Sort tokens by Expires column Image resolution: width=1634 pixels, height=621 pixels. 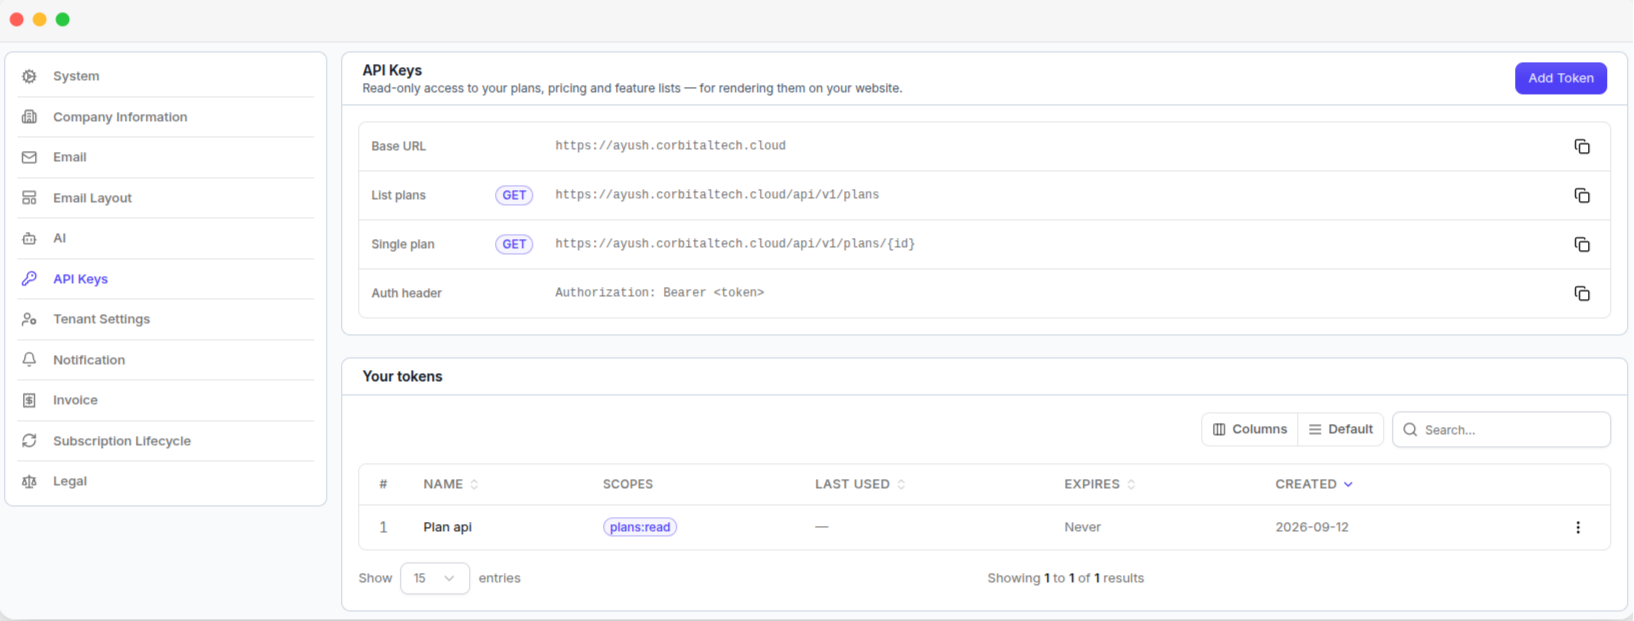tap(1131, 484)
